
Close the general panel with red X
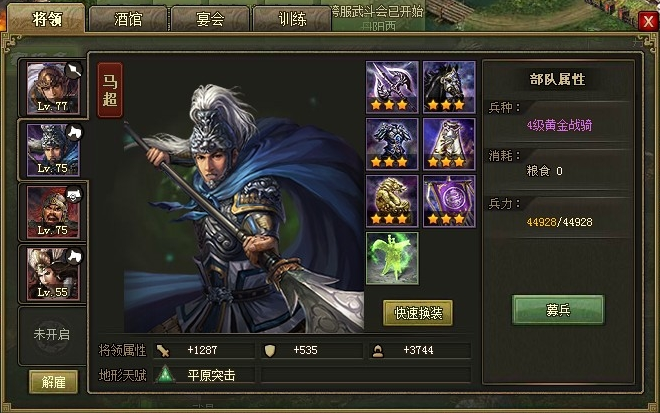click(x=648, y=21)
